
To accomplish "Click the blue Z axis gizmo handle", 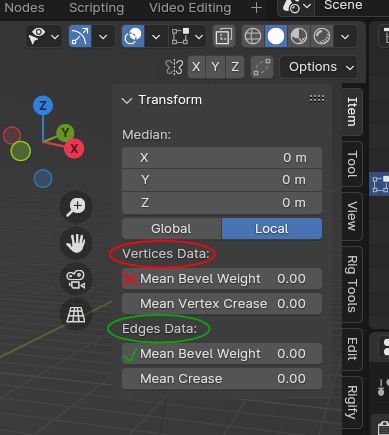I will (43, 106).
